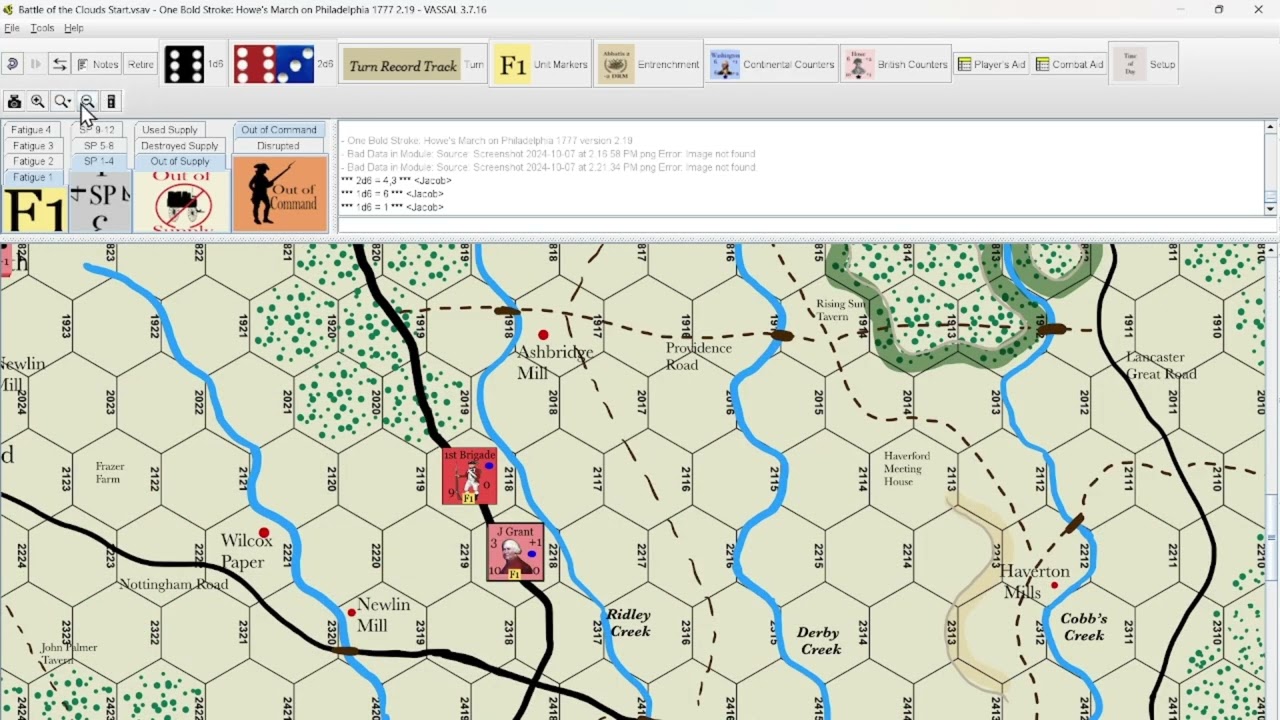Pick the orange Out of Command marker
Viewport: 1280px width, 720px height.
(280, 194)
